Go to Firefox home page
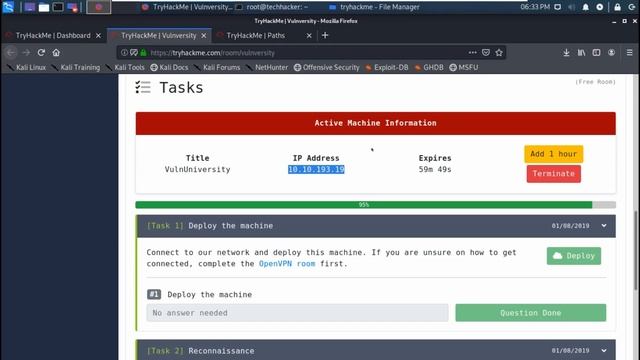This screenshot has height=360, width=640. 56,52
